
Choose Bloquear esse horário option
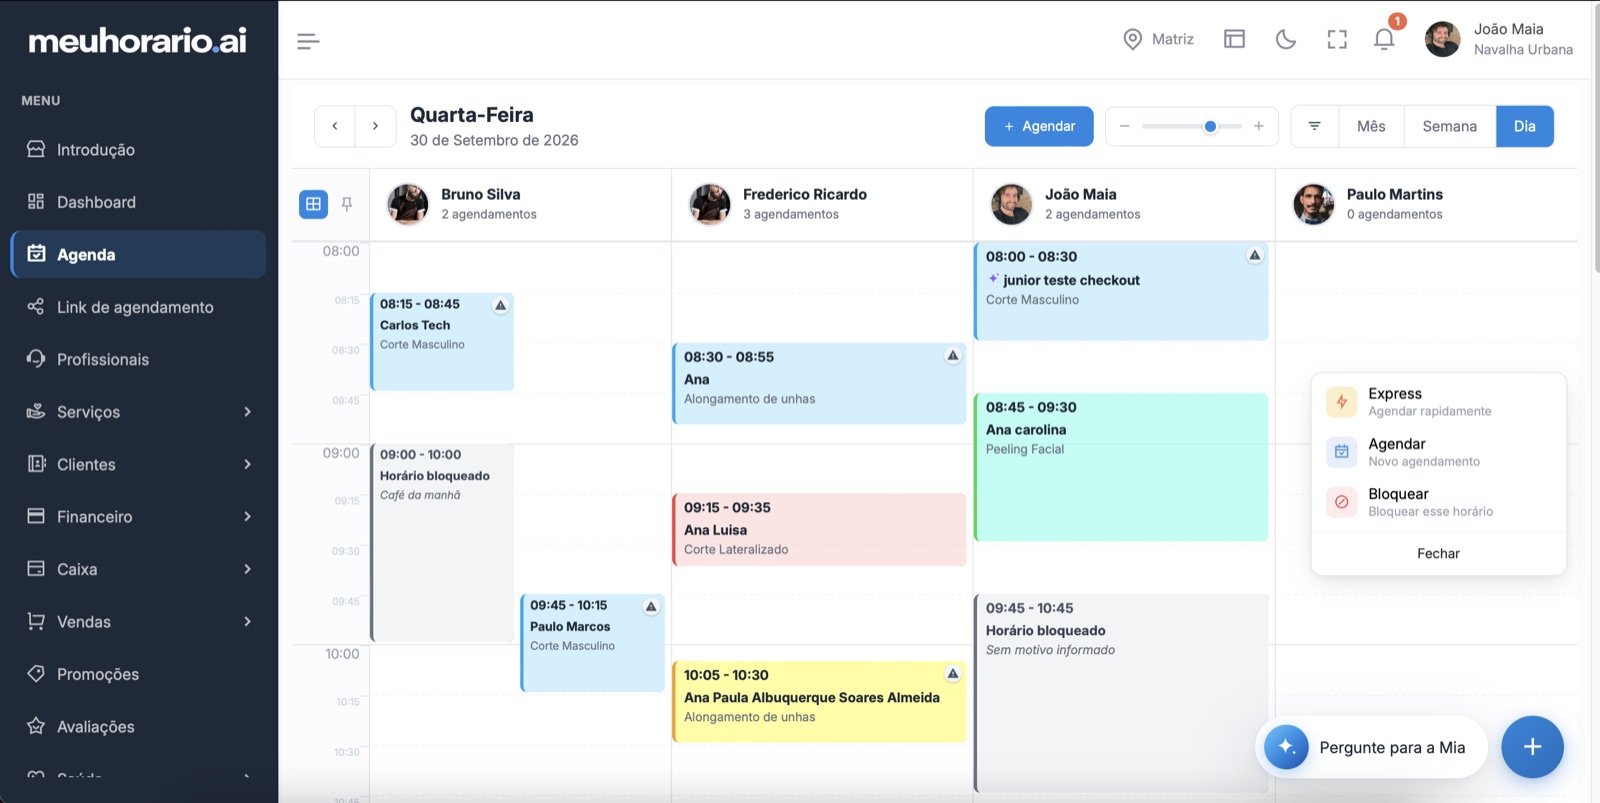pos(1438,502)
